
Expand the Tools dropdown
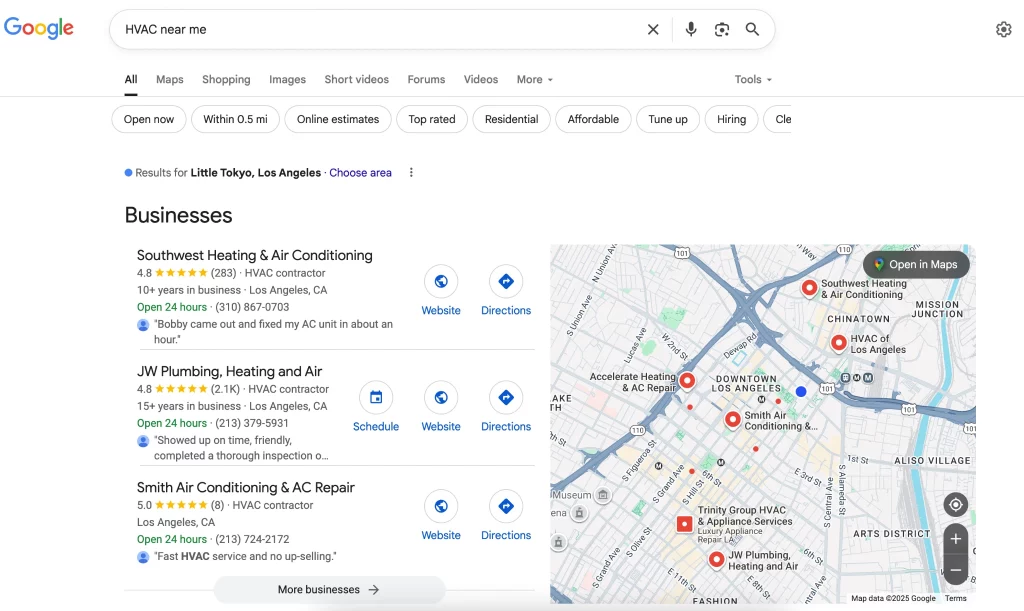753,80
